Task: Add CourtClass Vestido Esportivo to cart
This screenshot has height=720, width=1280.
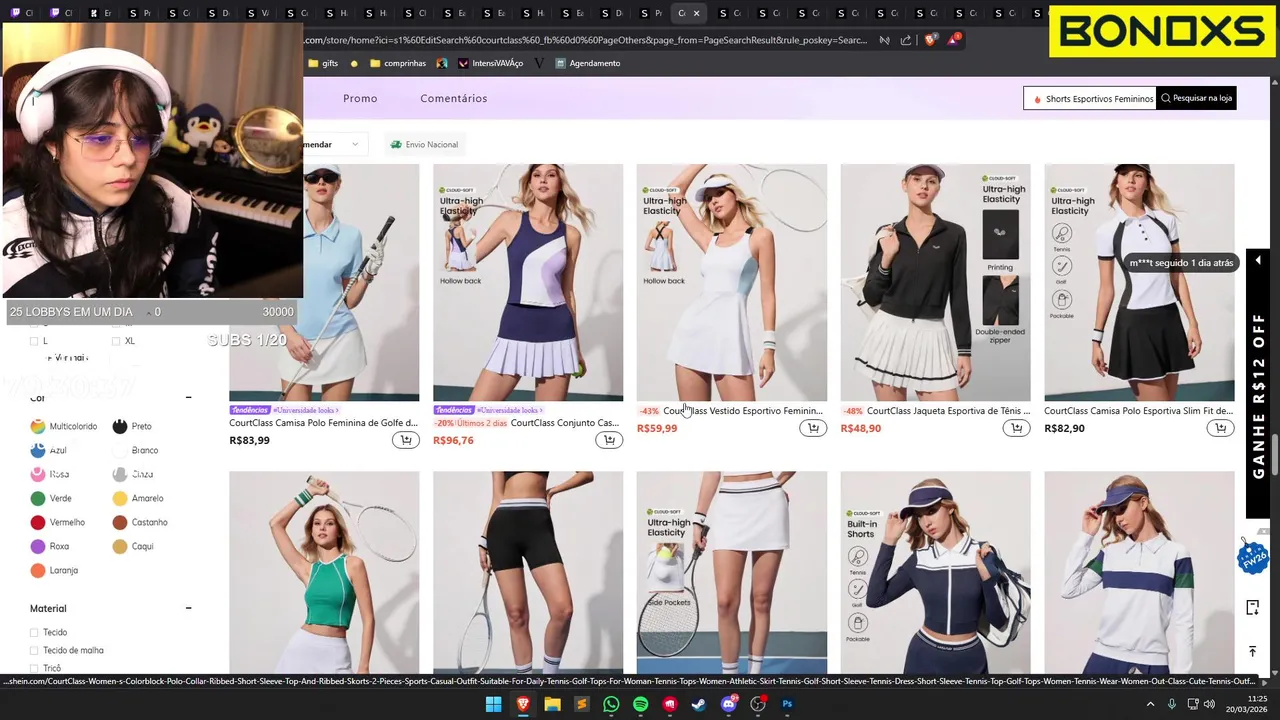Action: click(813, 428)
